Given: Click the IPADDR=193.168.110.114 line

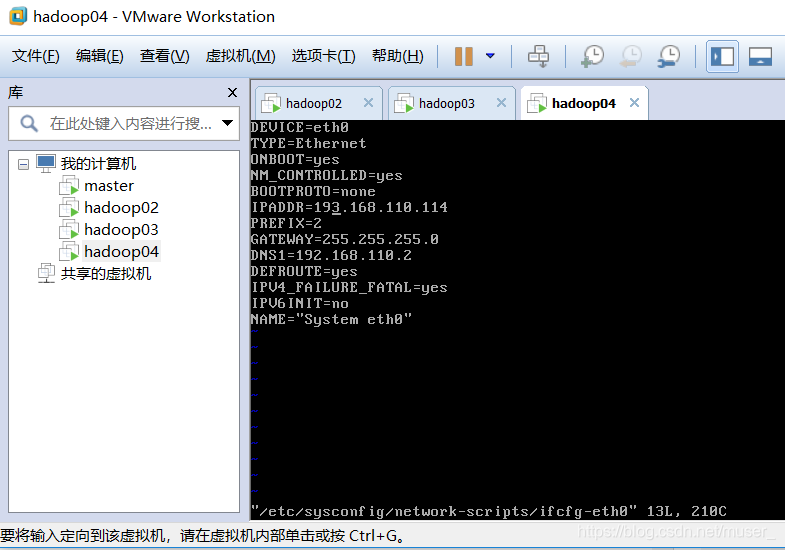Looking at the screenshot, I should (349, 207).
